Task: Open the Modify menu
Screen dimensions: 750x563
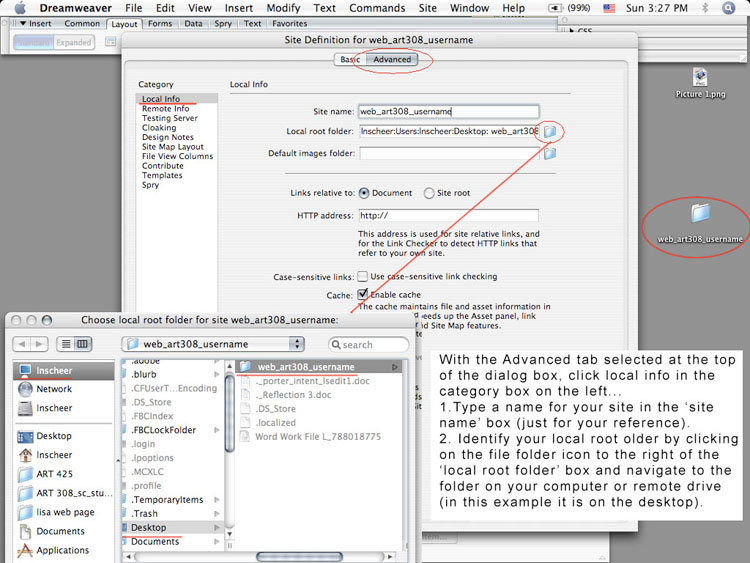Action: pyautogui.click(x=283, y=8)
